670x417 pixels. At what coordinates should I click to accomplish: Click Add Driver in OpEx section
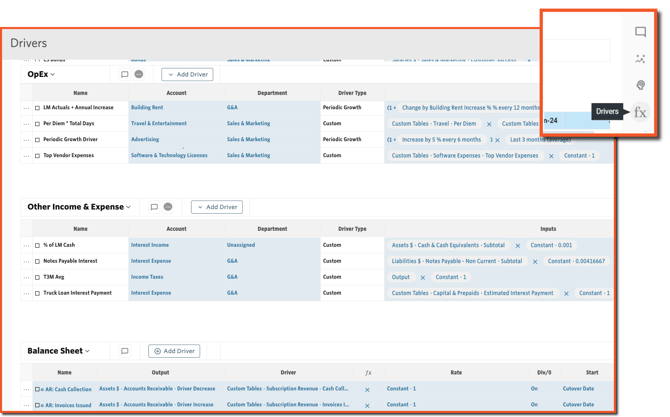click(x=187, y=74)
